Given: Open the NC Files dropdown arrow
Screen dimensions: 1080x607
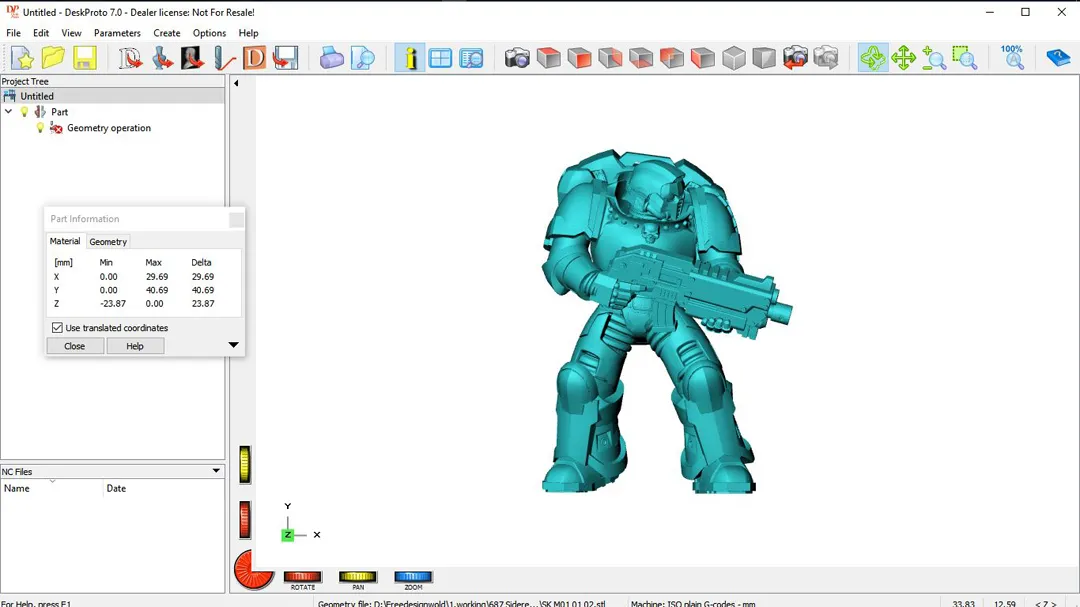Looking at the screenshot, I should pyautogui.click(x=216, y=471).
